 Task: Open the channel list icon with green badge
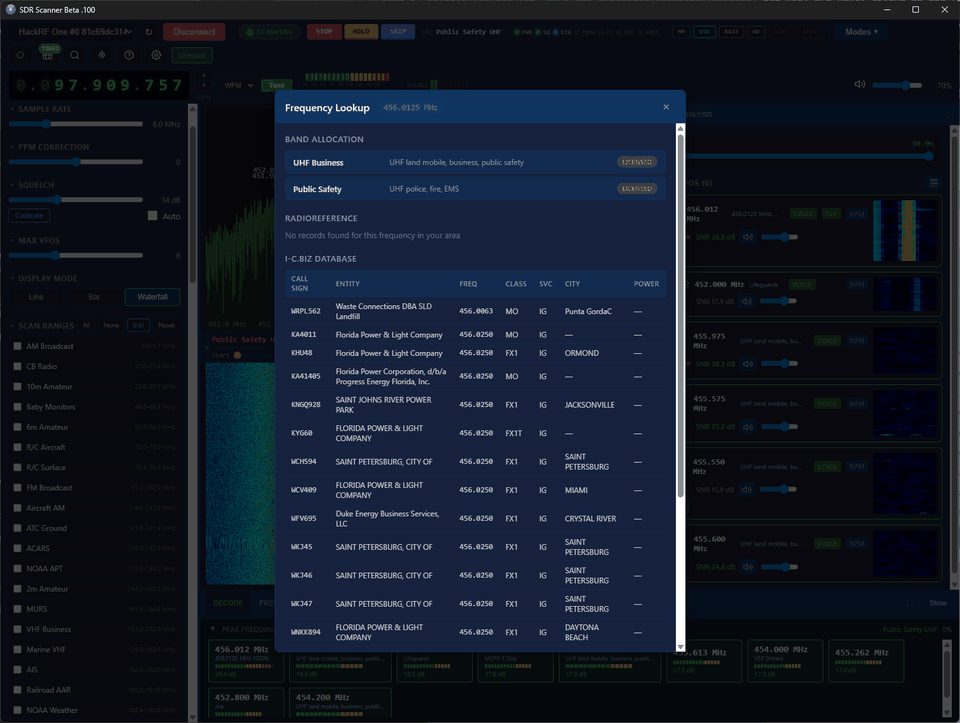coord(48,54)
